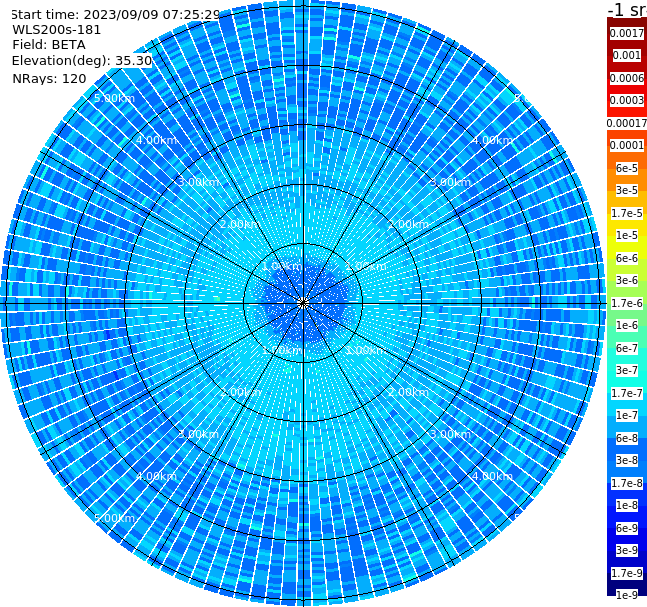Viewport: 647px width, 607px height.
Task: Click colorbar tick label 1e-5
Action: point(627,235)
